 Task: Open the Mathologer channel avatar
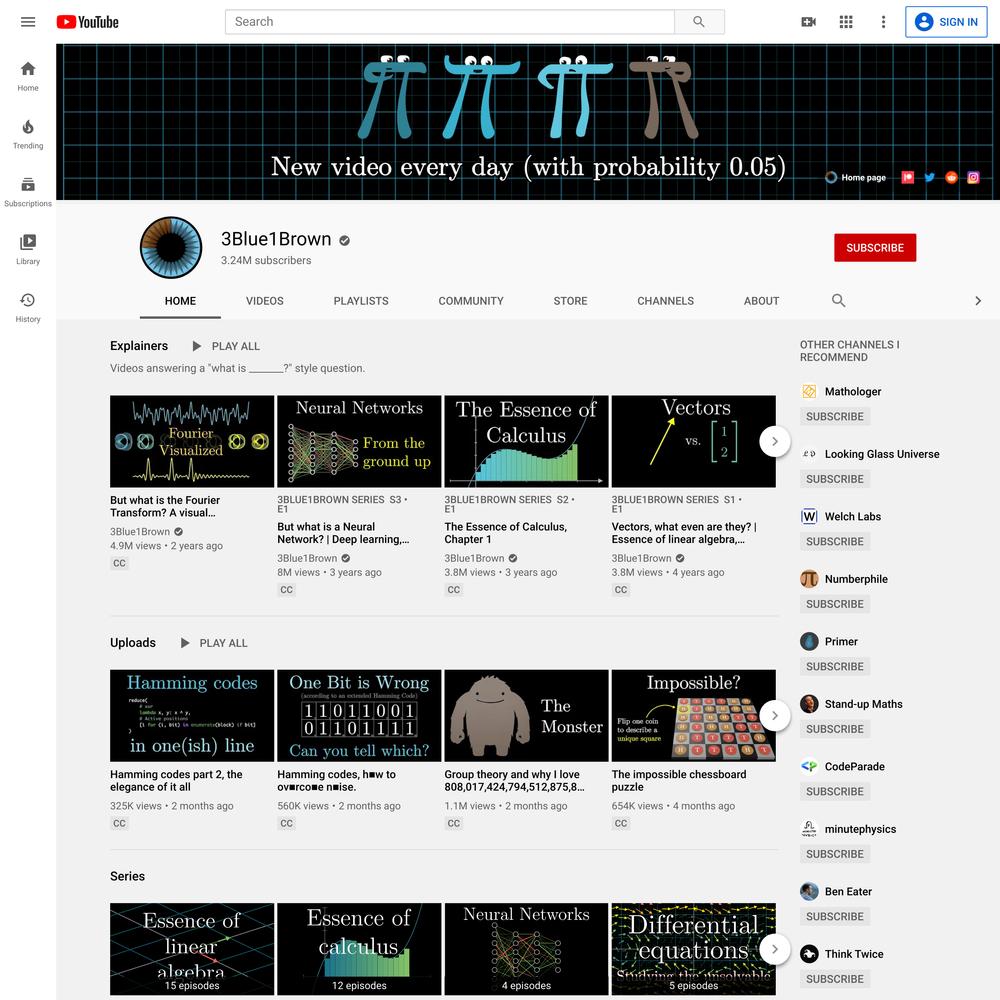coord(809,392)
